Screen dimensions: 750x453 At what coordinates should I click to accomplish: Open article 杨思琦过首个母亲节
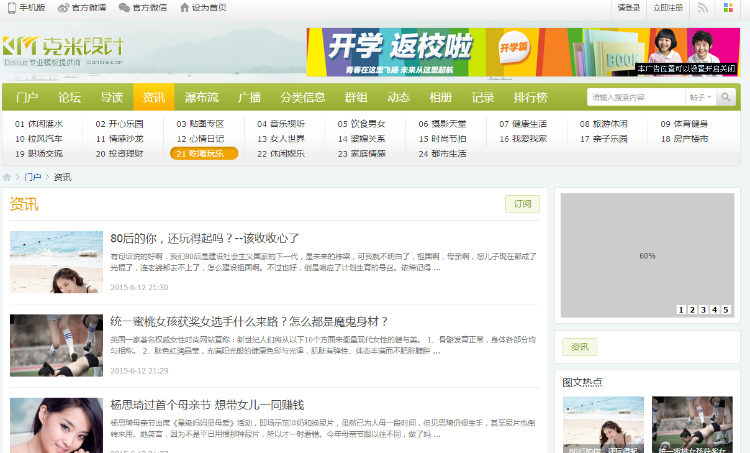point(207,405)
